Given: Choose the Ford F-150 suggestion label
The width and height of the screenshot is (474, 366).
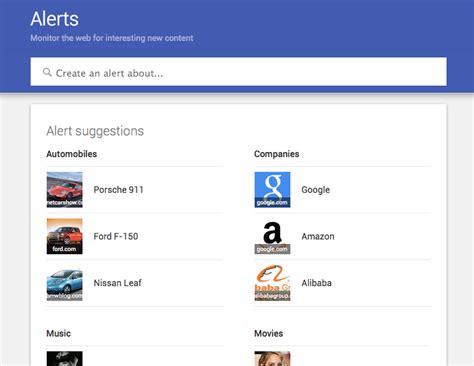Looking at the screenshot, I should coord(116,236).
